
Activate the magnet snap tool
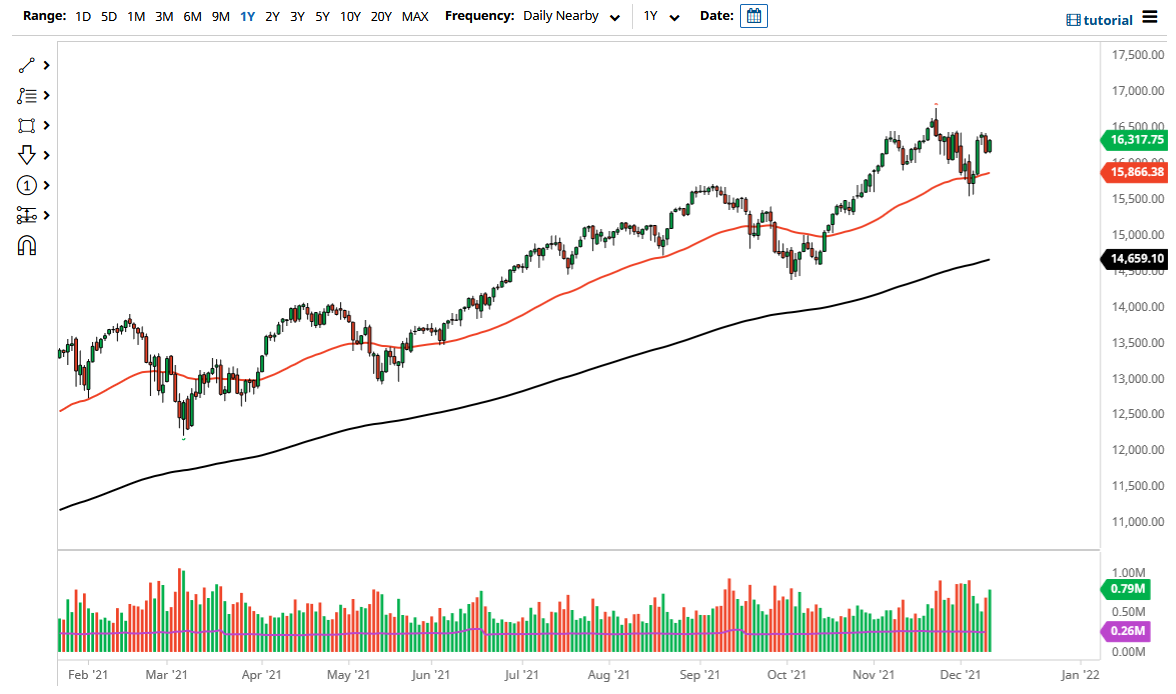(x=27, y=243)
